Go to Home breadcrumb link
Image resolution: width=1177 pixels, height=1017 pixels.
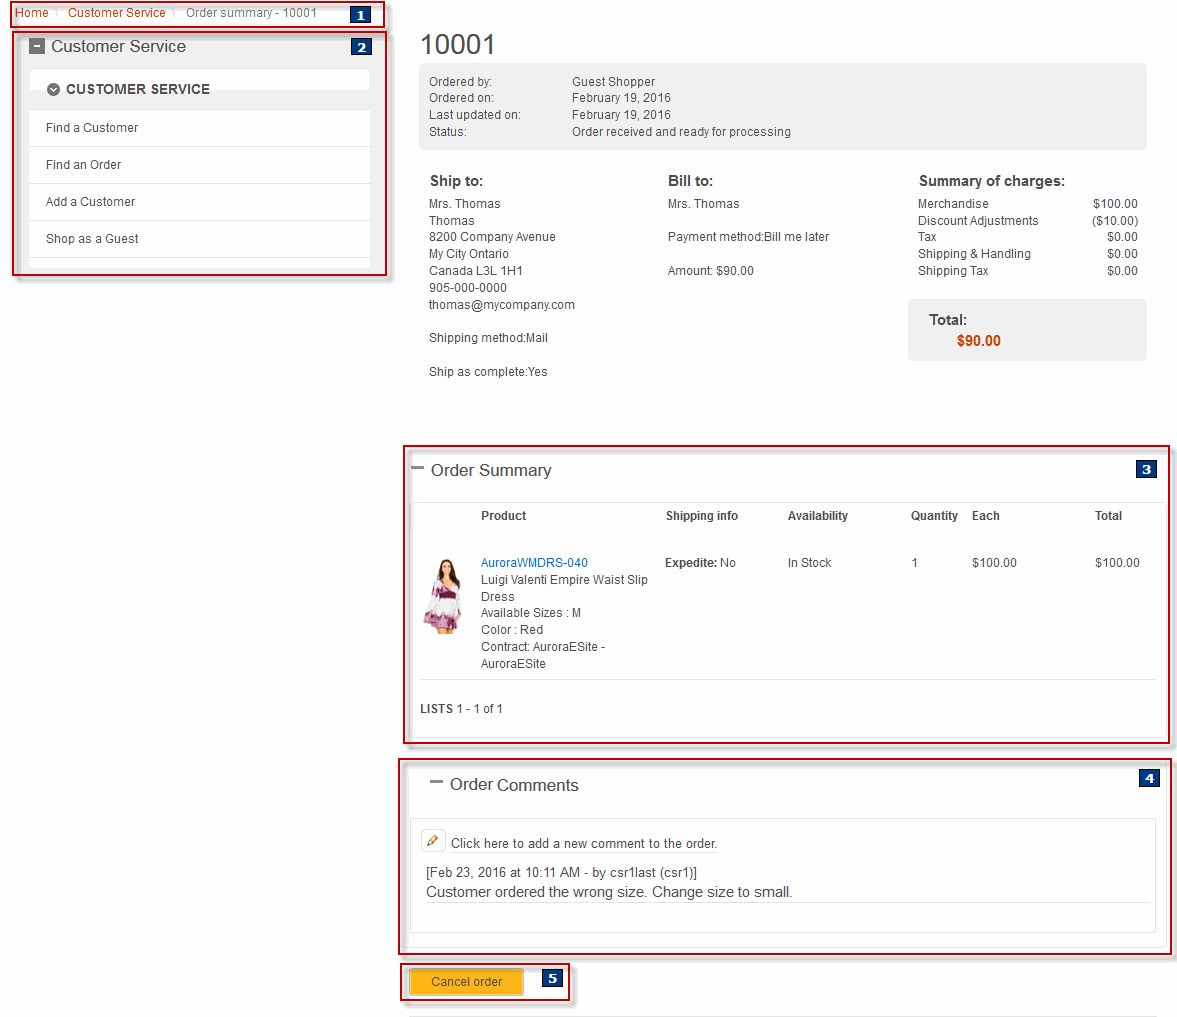pos(32,13)
